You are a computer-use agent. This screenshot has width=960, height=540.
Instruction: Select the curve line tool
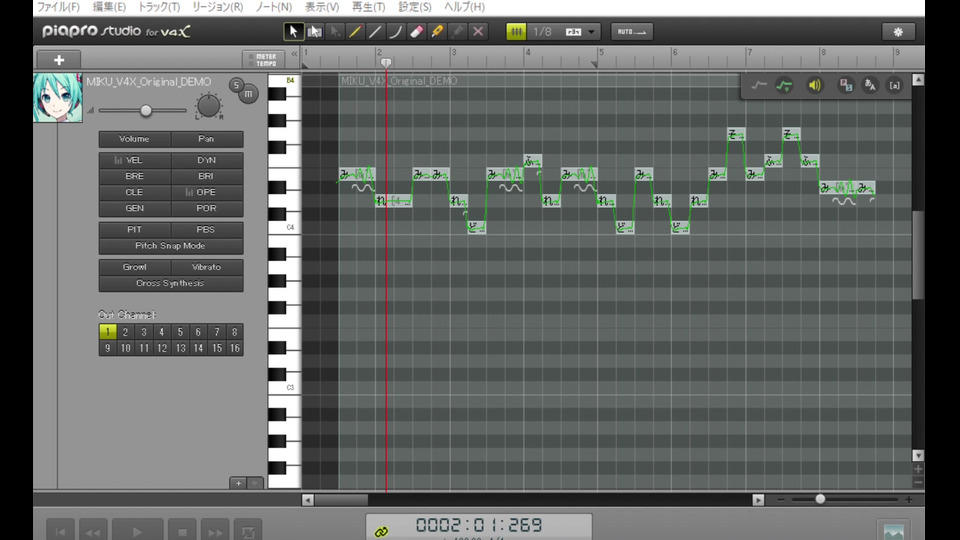click(x=396, y=31)
